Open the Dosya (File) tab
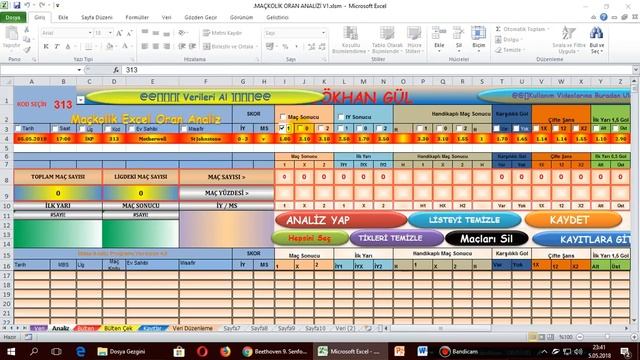This screenshot has width=640, height=360. 13,18
